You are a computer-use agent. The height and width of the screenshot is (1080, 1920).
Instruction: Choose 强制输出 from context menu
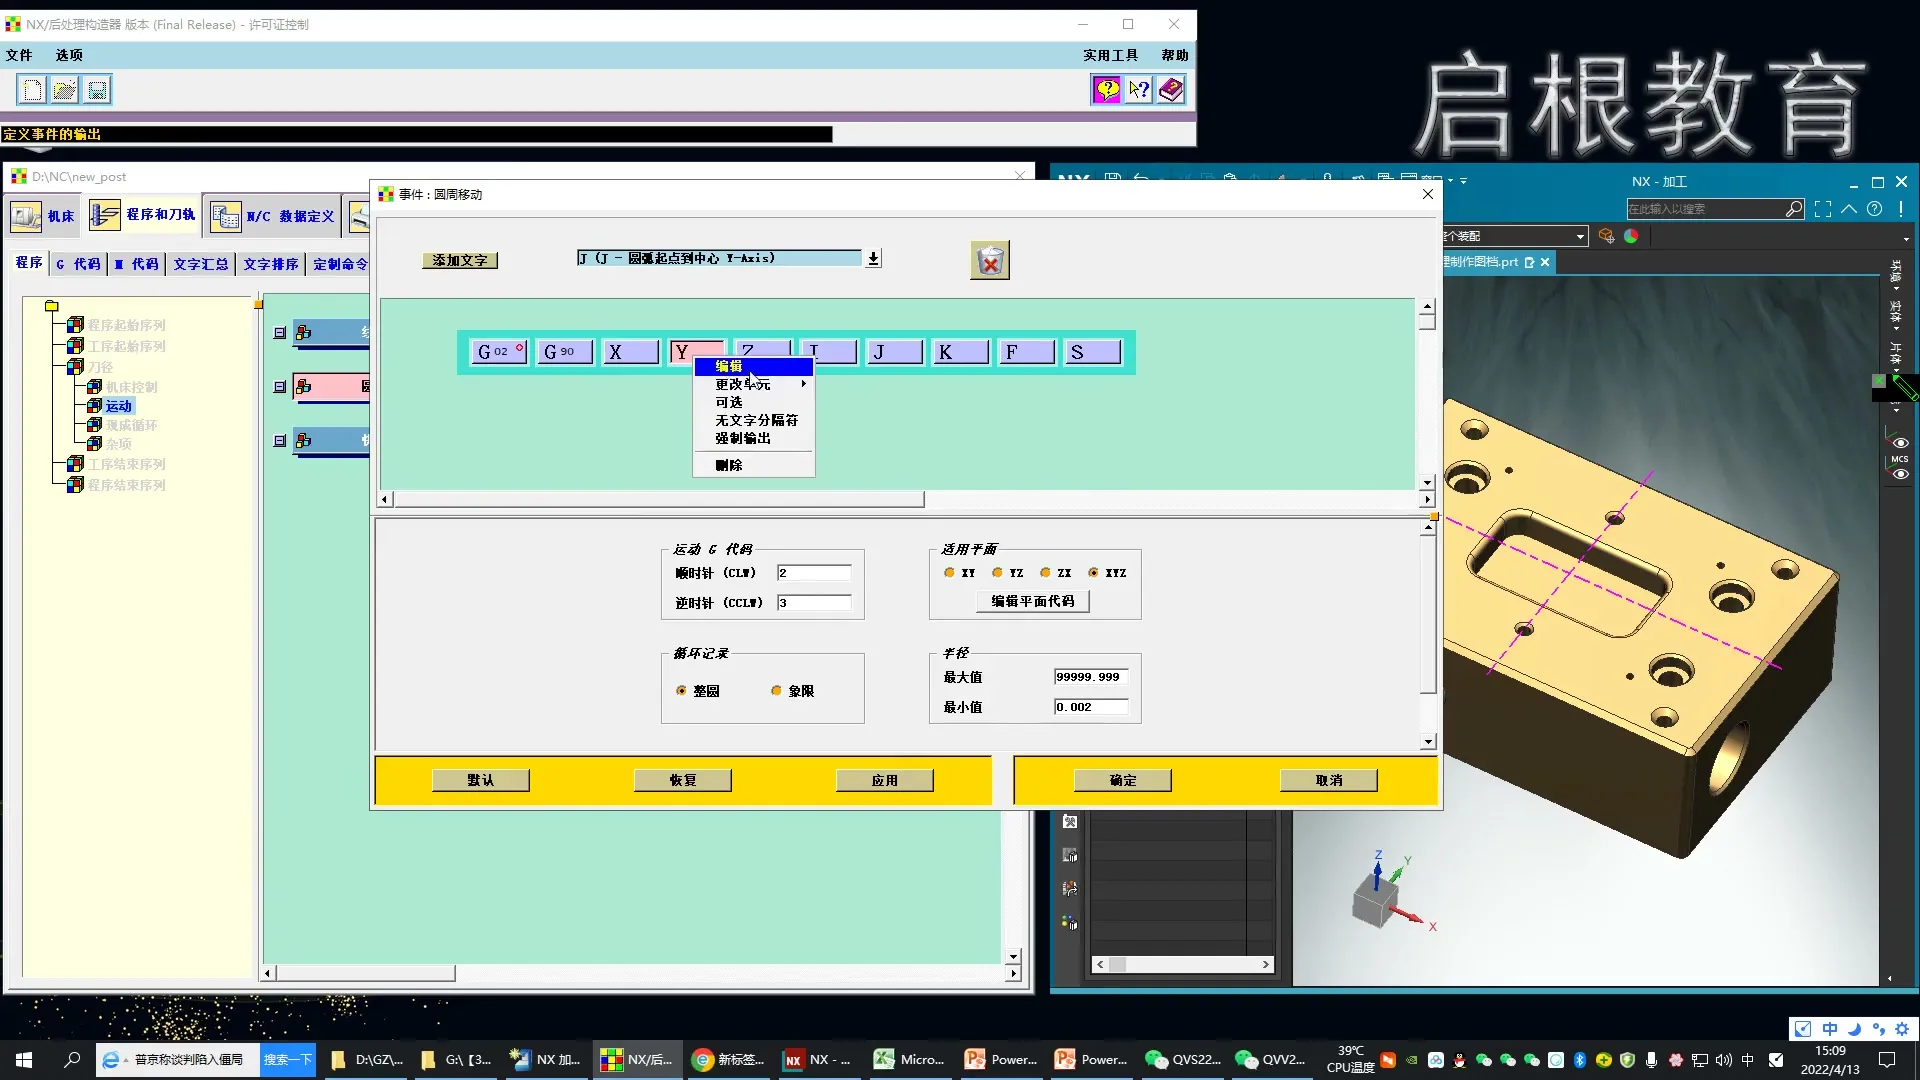(x=743, y=438)
